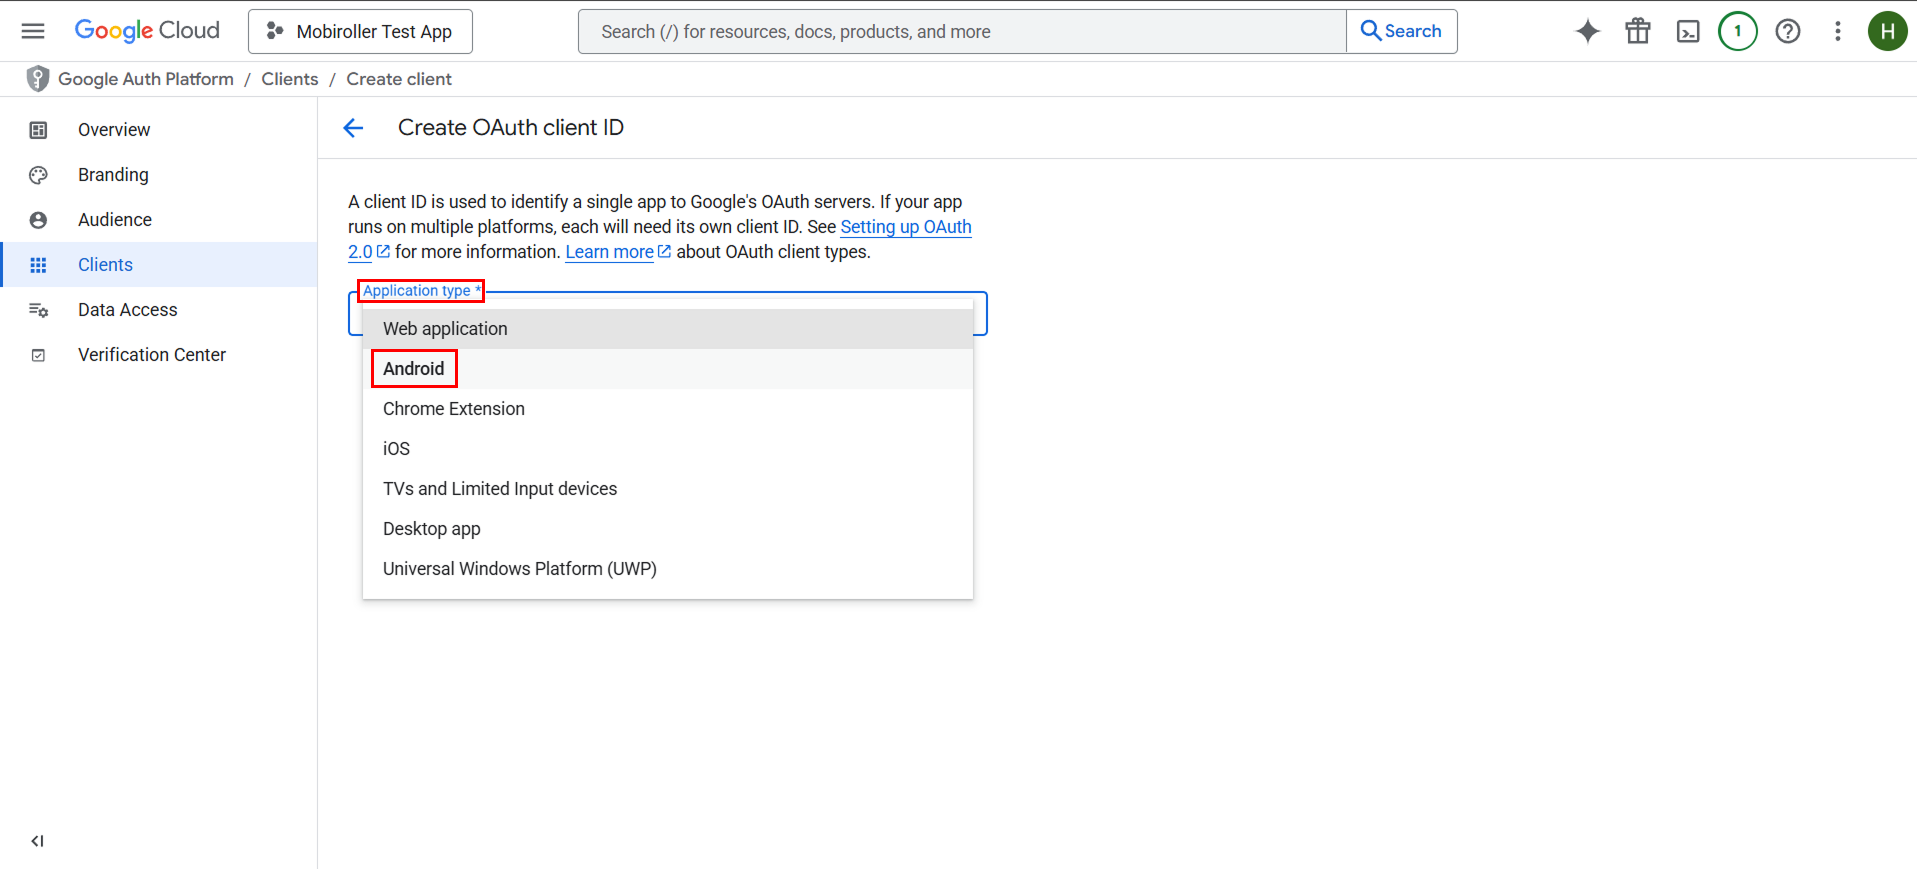Open Overview in the sidebar
This screenshot has height=869, width=1917.
click(x=159, y=130)
